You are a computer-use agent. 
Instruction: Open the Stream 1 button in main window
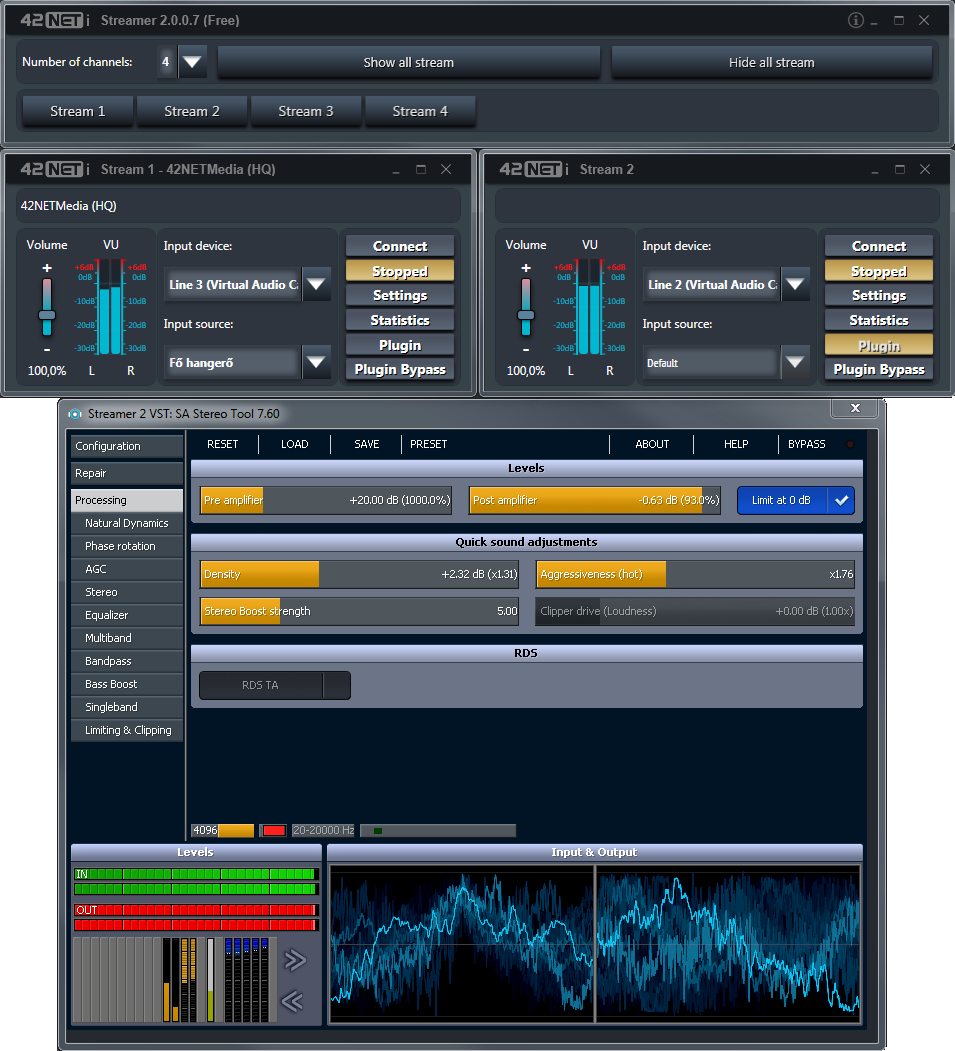pyautogui.click(x=78, y=111)
